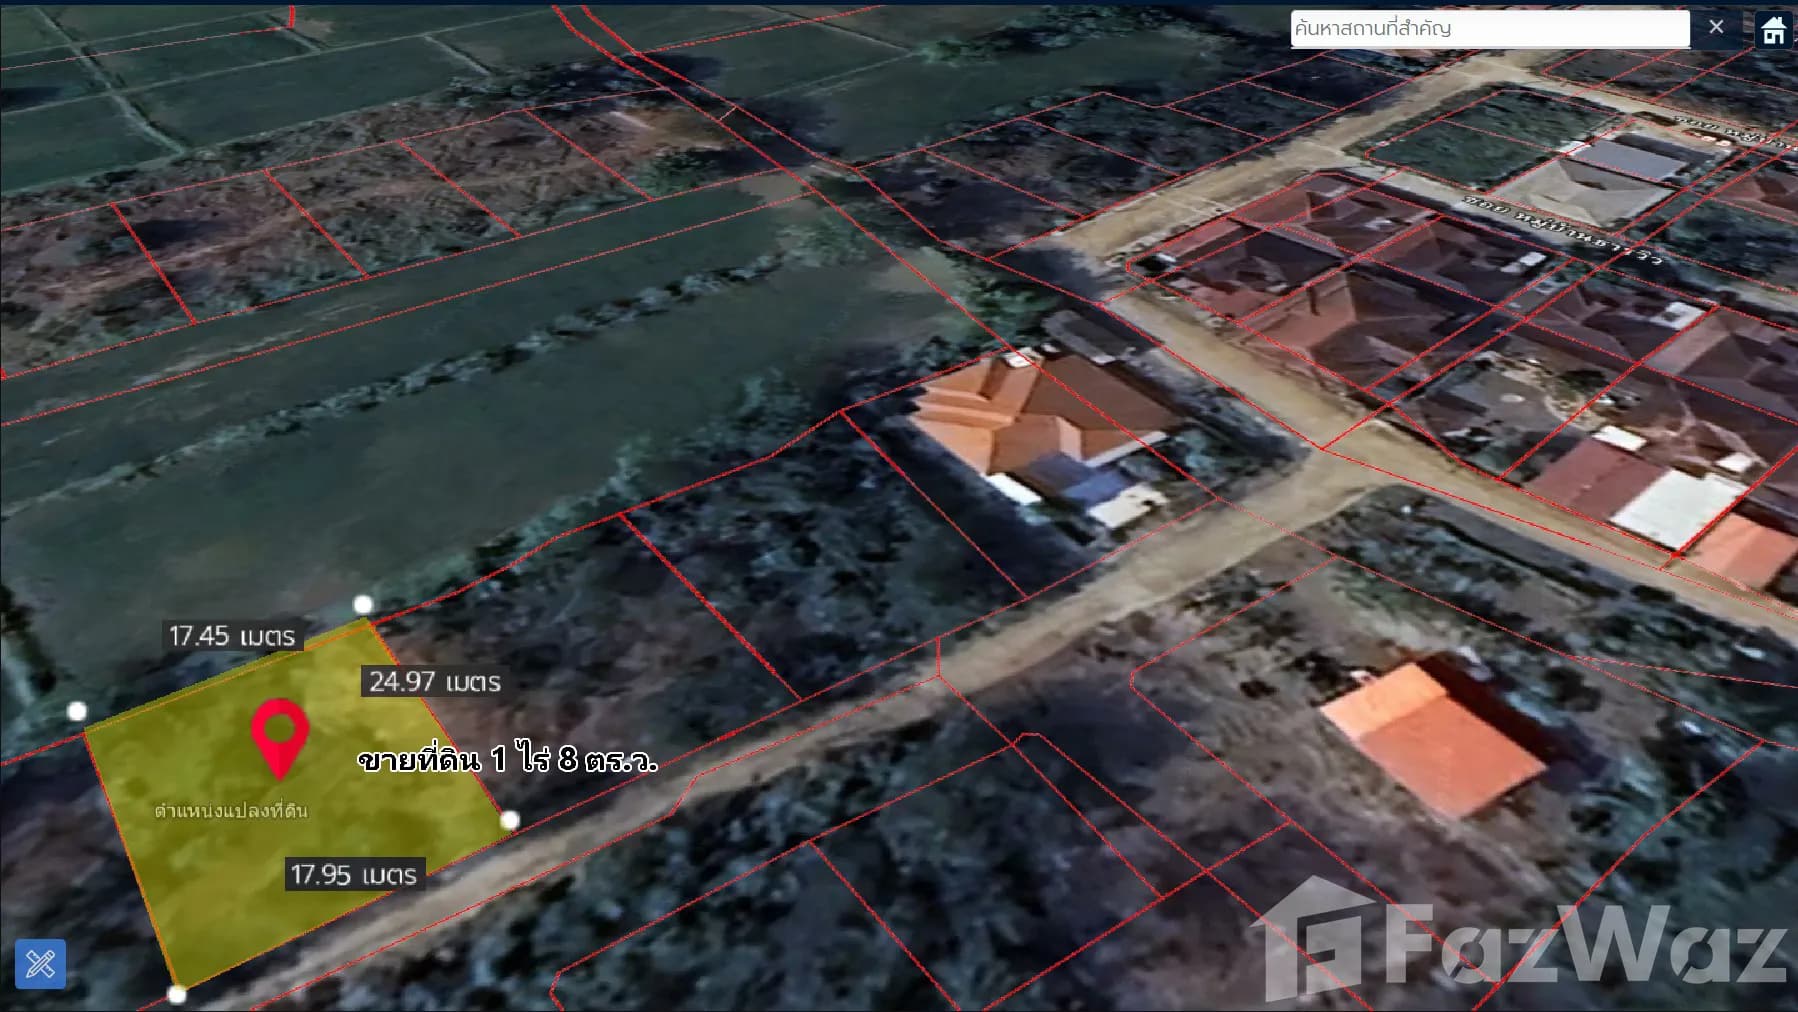This screenshot has height=1012, width=1798.
Task: Select the bottommost white vertex handle
Action: 177,994
